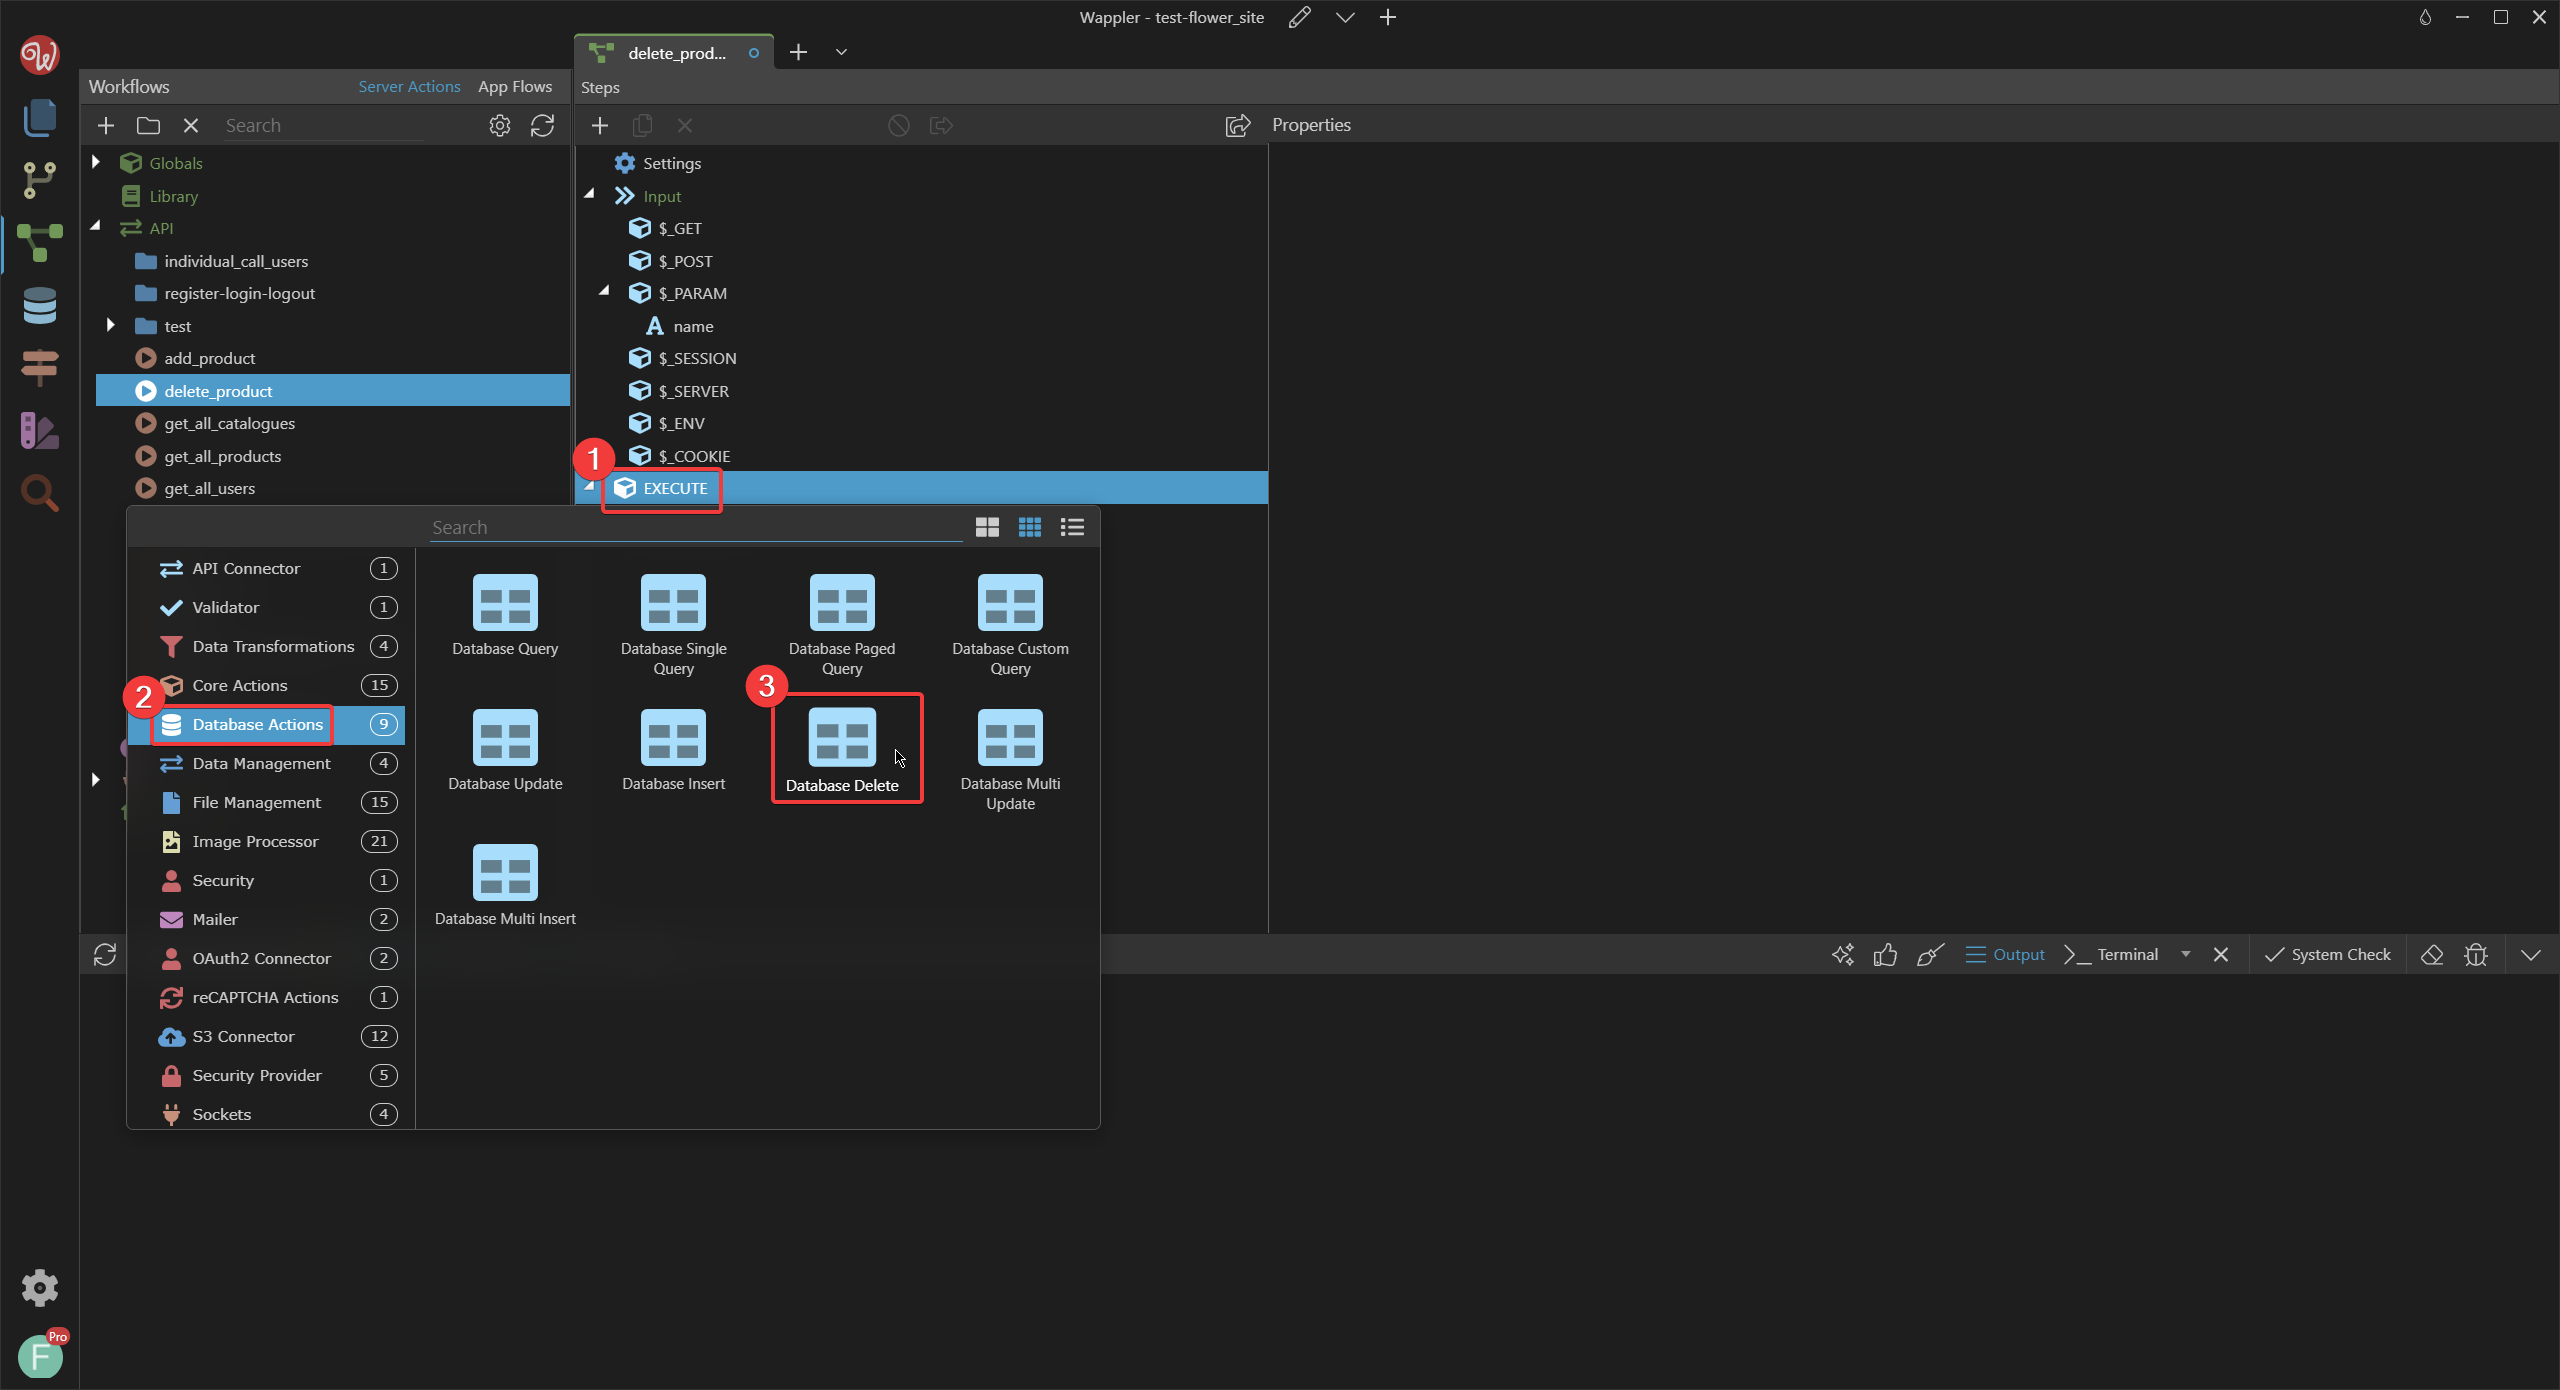Delete the selected workflow
Viewport: 2560px width, 1390px height.
(x=191, y=125)
